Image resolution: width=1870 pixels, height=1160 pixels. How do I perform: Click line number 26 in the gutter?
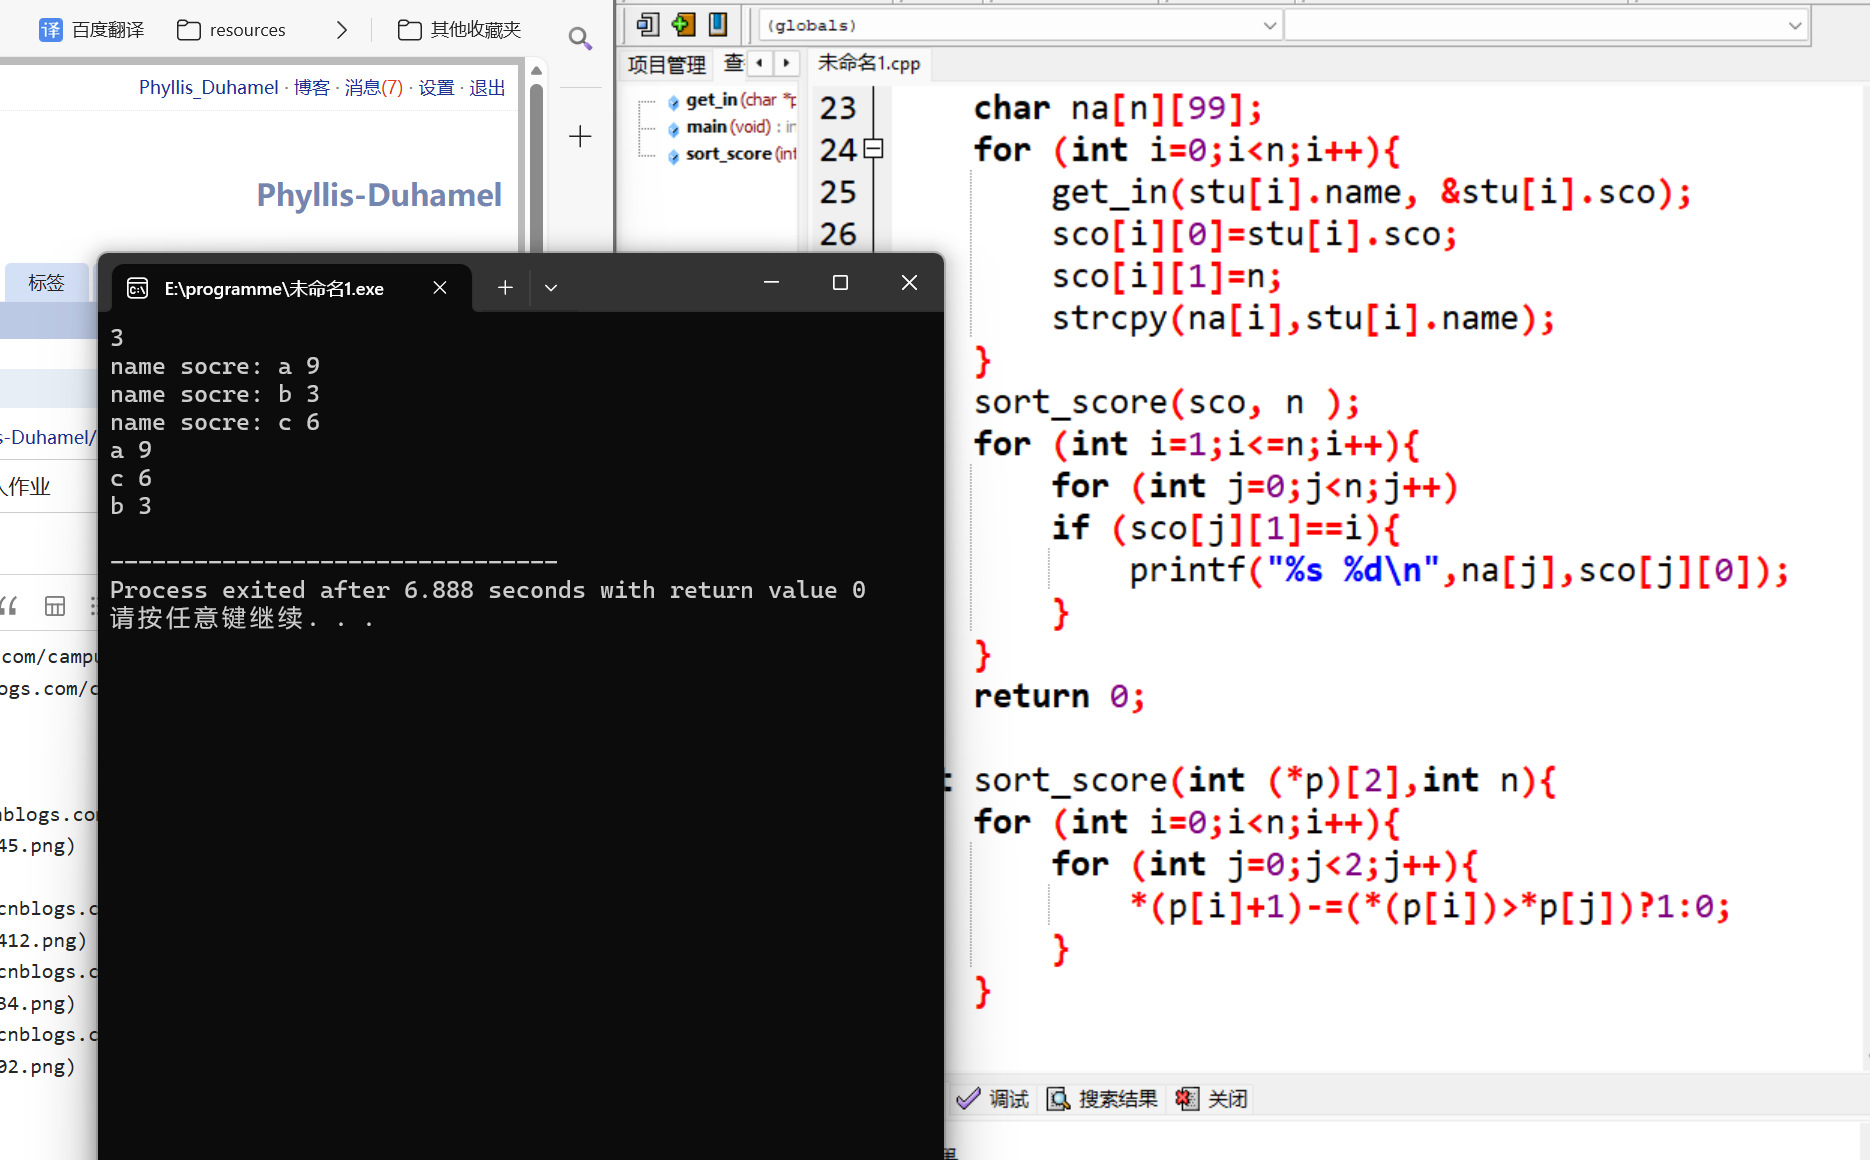tap(838, 234)
